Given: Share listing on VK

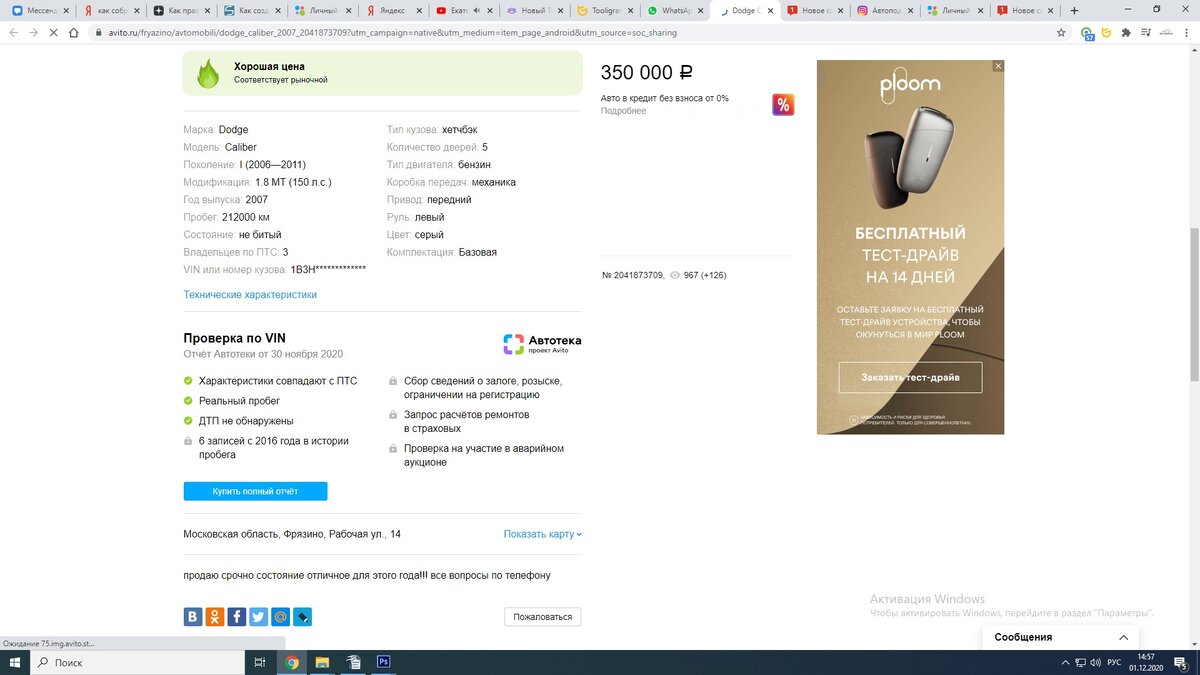Looking at the screenshot, I should pos(193,617).
